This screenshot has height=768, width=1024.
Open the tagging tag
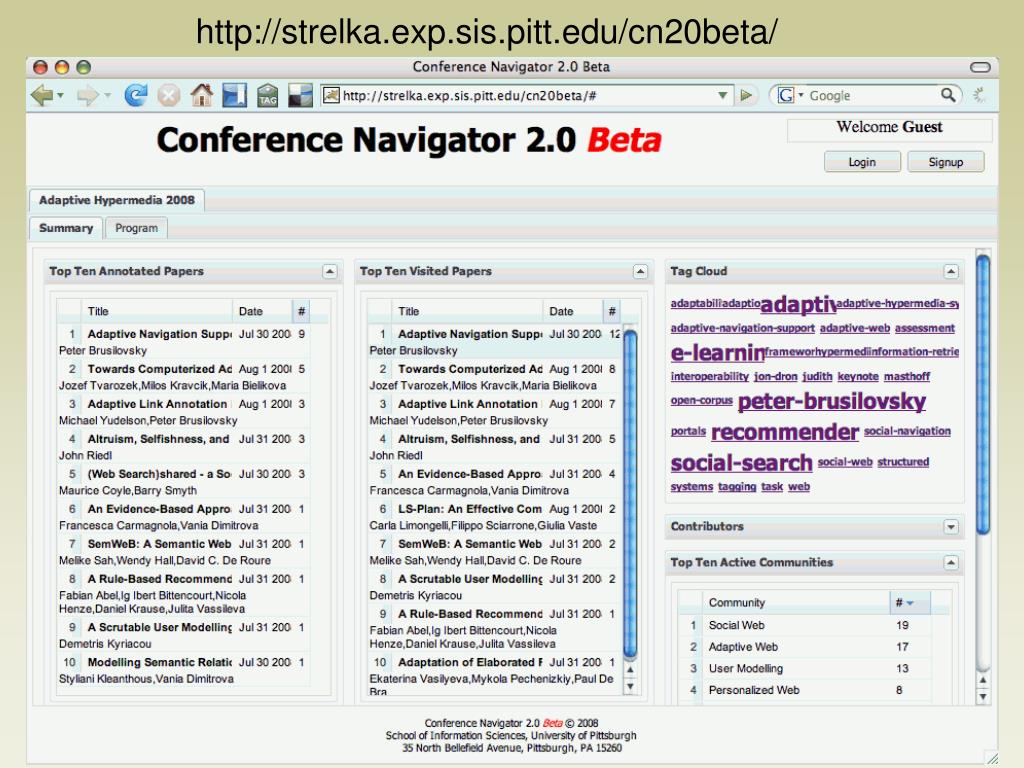pos(737,487)
